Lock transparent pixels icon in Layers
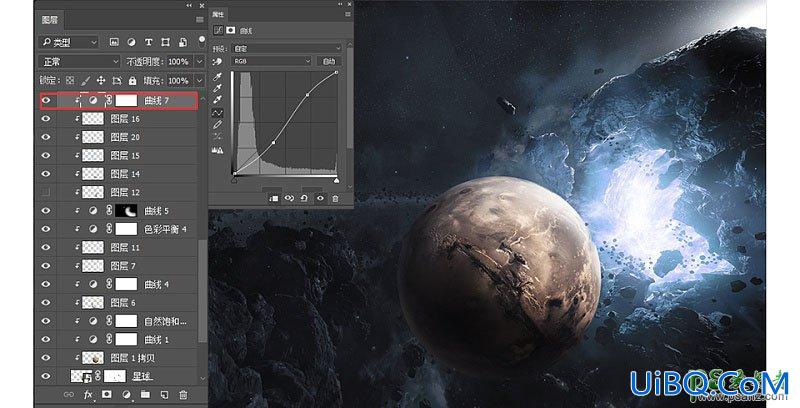 pyautogui.click(x=70, y=81)
